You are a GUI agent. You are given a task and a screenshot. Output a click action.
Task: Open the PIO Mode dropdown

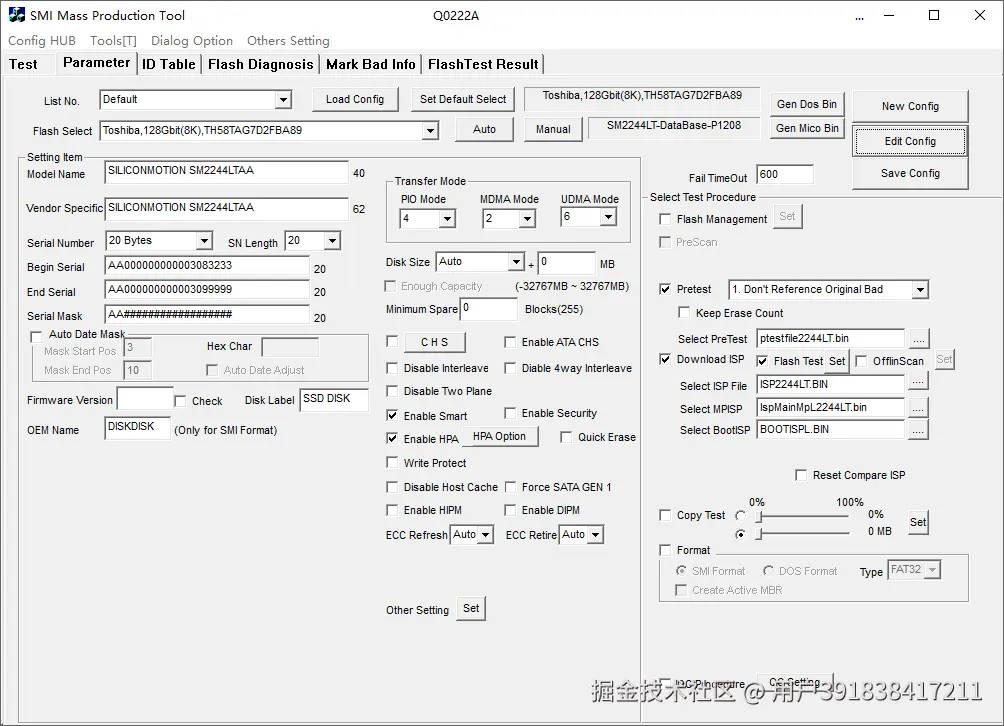click(x=447, y=219)
